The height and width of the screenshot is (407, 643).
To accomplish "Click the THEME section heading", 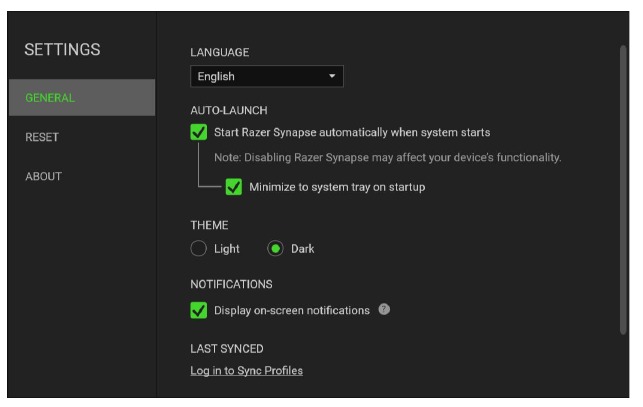I will click(209, 225).
